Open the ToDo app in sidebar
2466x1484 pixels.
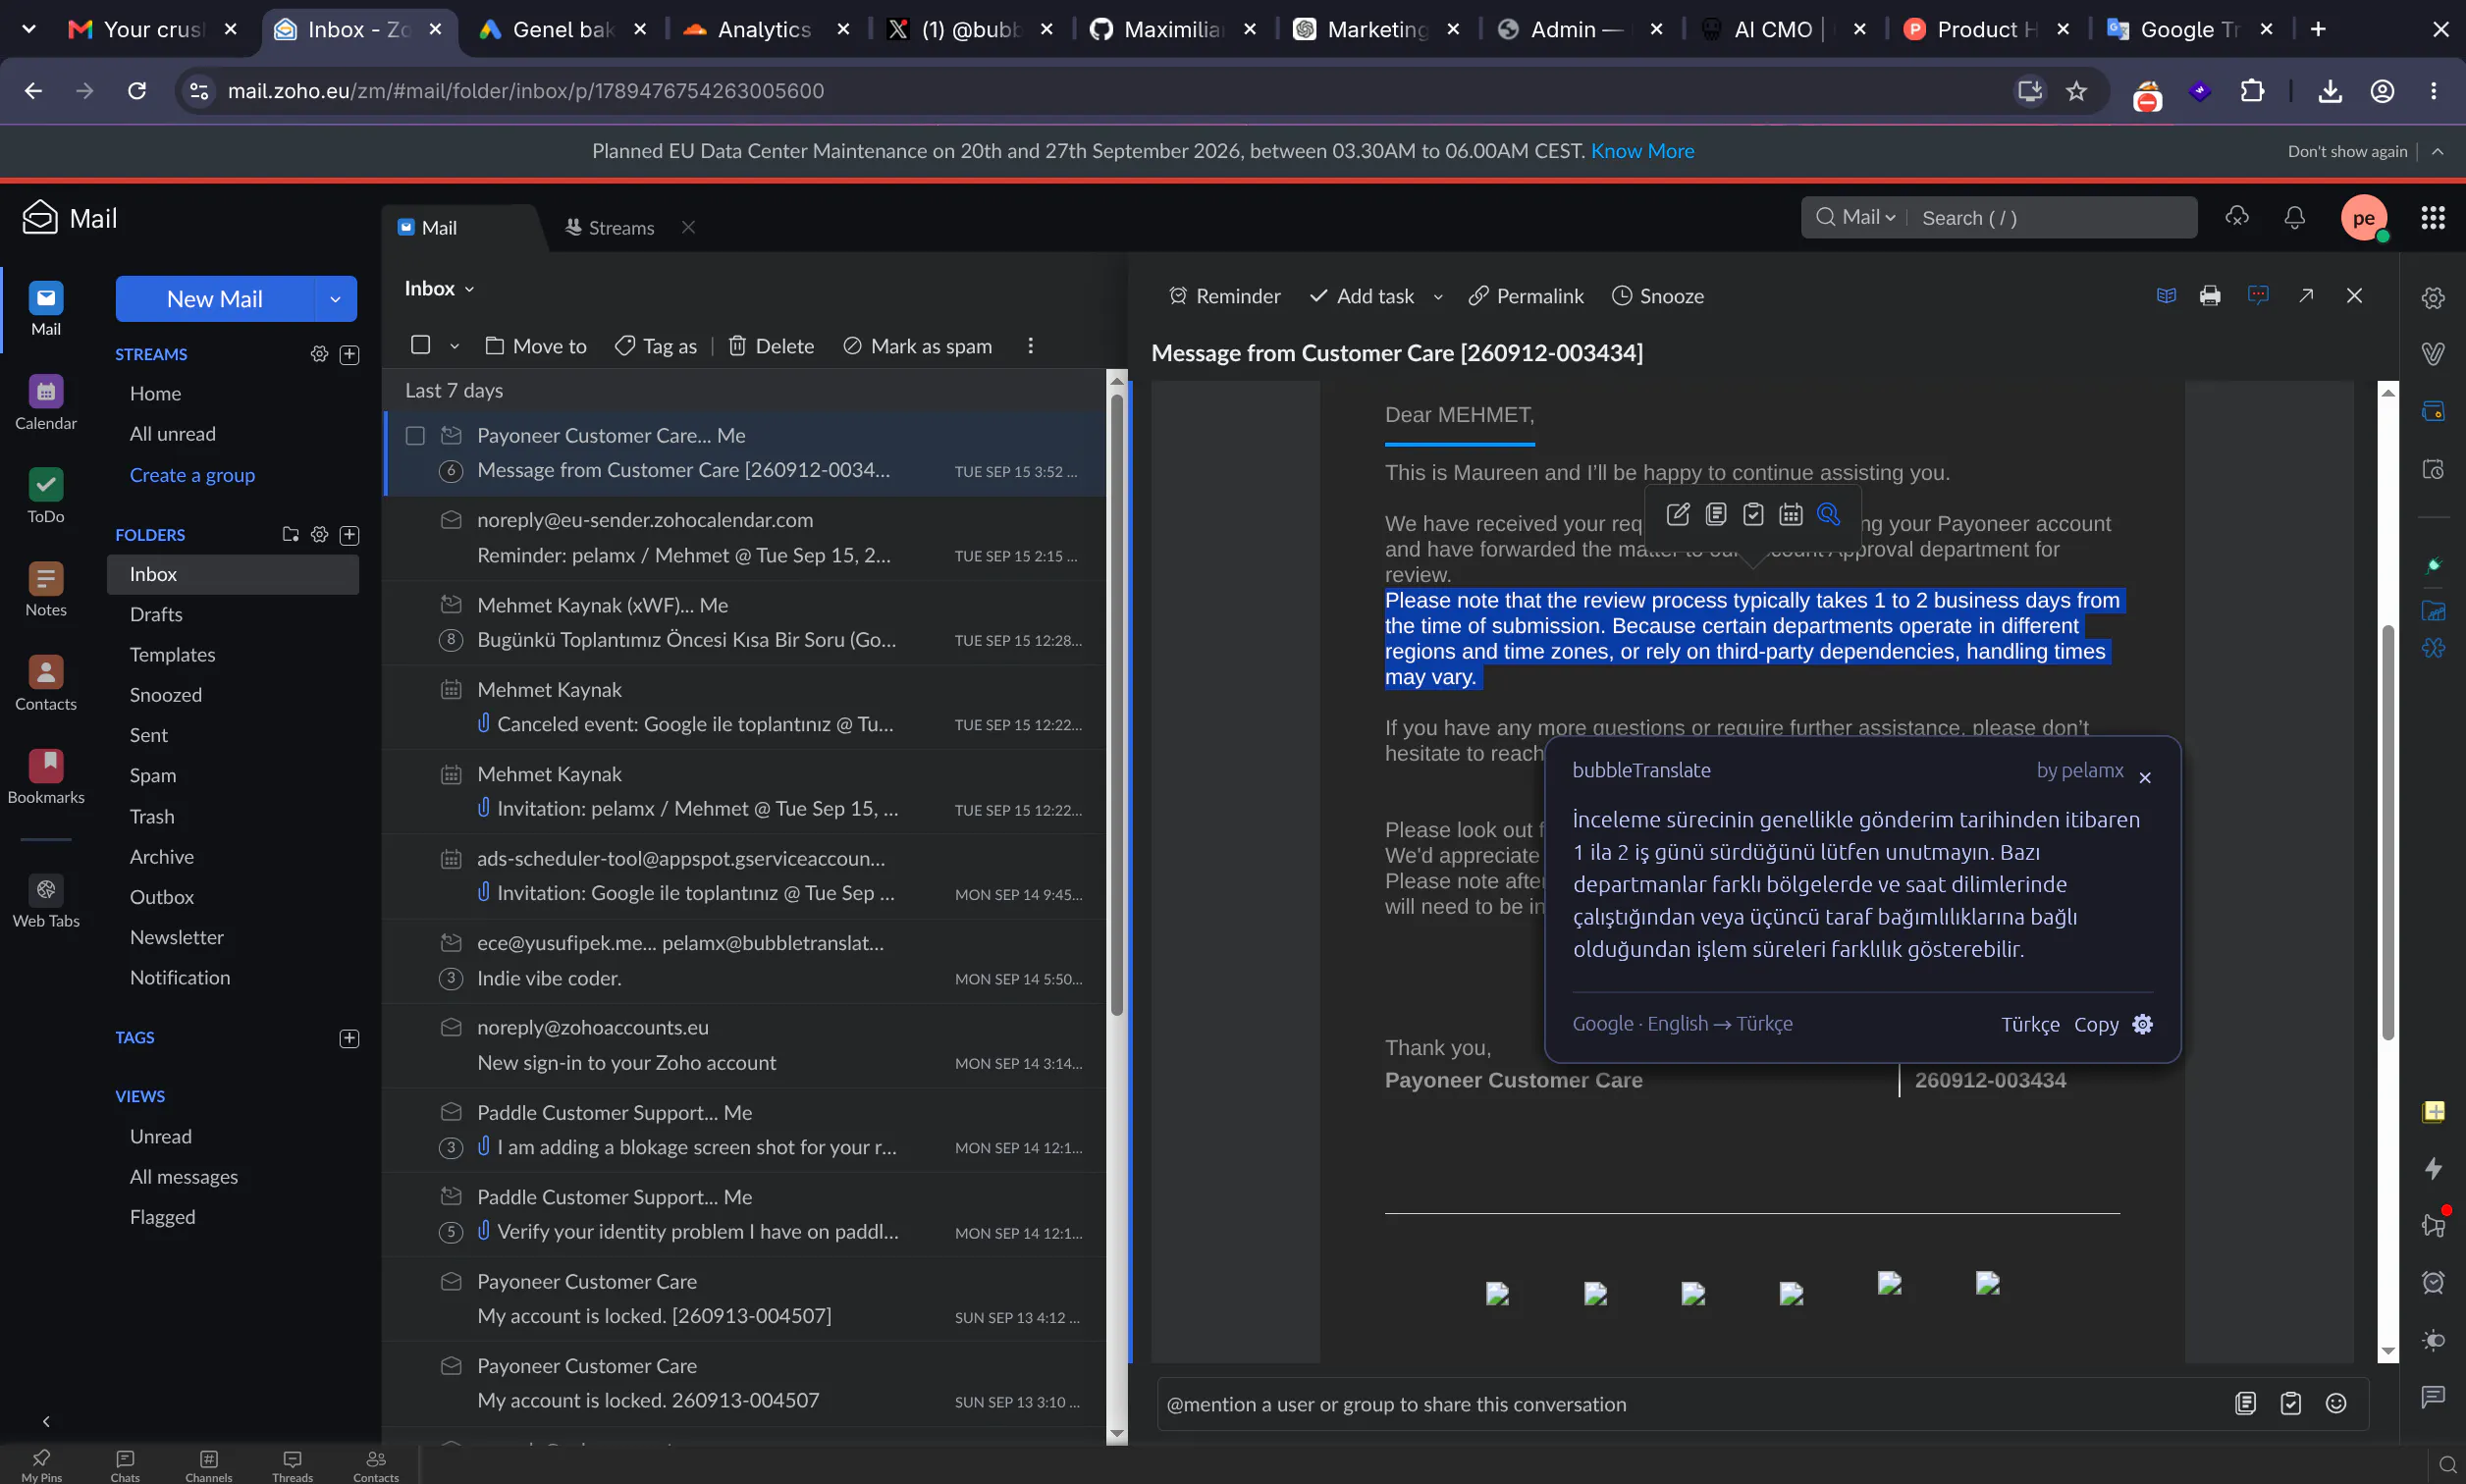[46, 496]
